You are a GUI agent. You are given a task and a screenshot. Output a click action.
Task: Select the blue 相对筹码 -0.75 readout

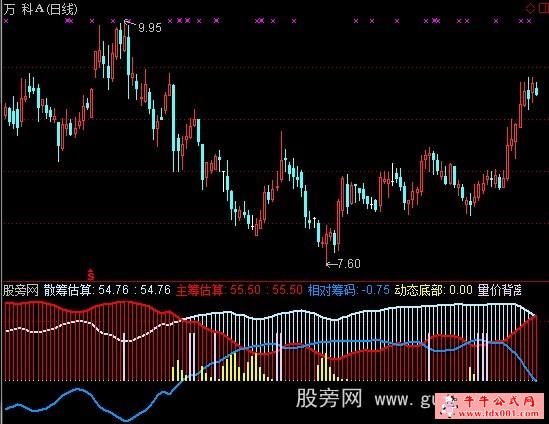pyautogui.click(x=349, y=290)
